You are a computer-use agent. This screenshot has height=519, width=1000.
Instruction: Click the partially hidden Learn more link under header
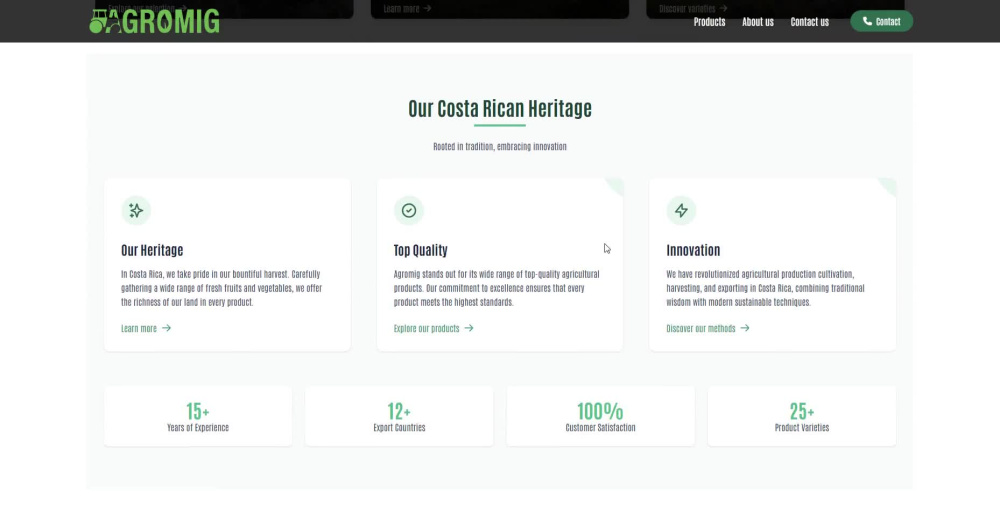408,8
